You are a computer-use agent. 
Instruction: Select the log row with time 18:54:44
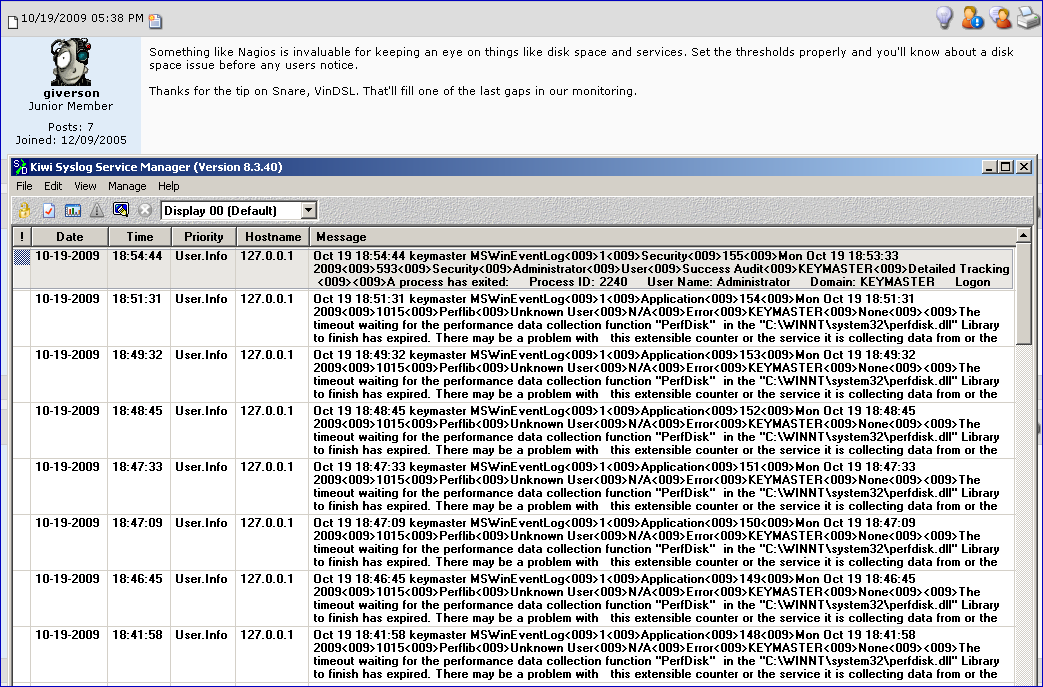click(514, 269)
